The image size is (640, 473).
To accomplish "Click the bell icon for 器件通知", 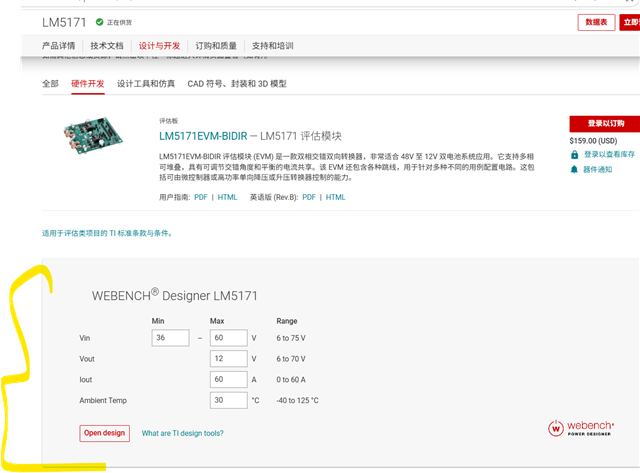I will tap(574, 169).
